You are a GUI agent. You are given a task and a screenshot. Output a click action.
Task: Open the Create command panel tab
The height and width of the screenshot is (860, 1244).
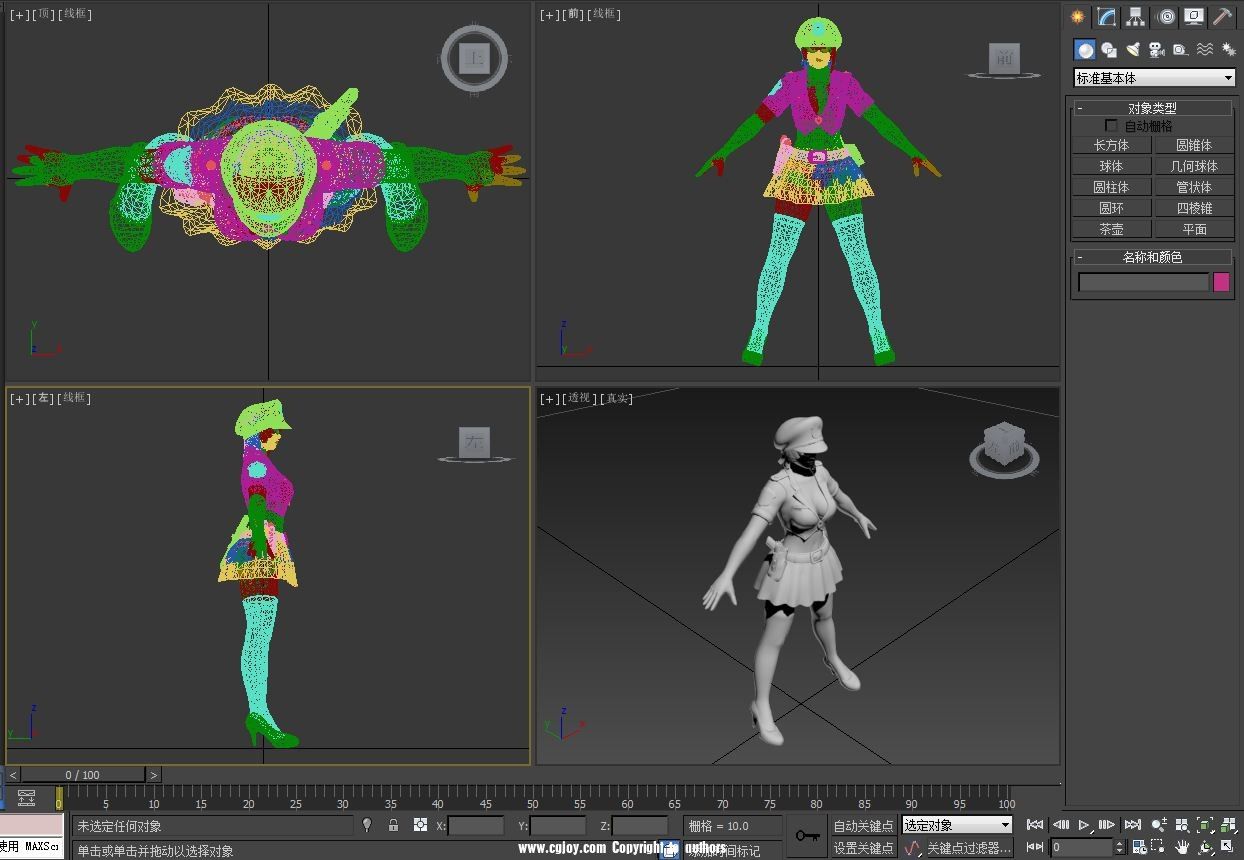coord(1077,17)
